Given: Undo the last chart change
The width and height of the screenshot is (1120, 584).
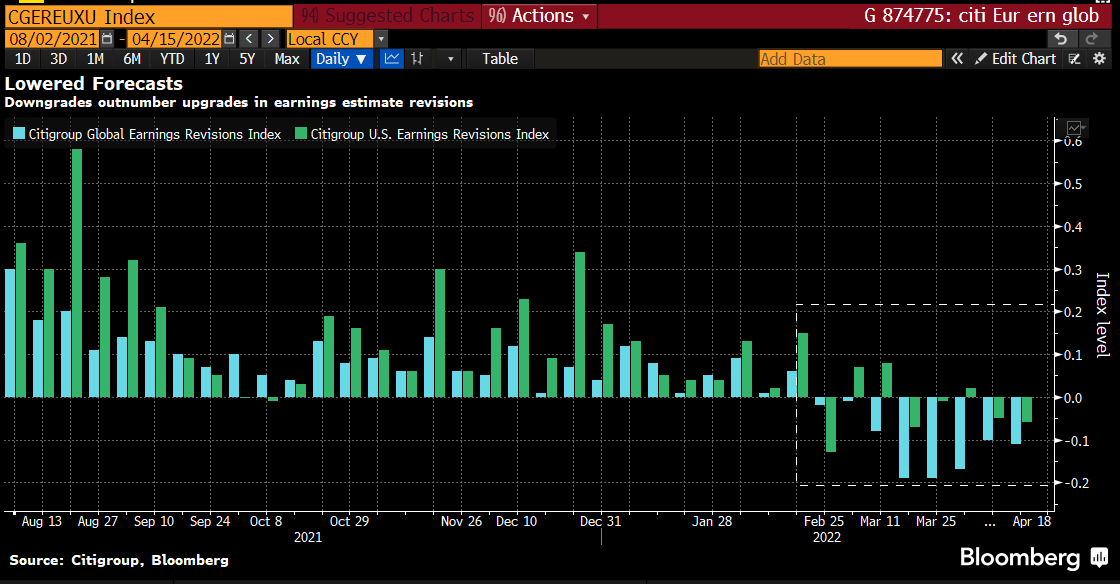Looking at the screenshot, I should click(x=1061, y=39).
